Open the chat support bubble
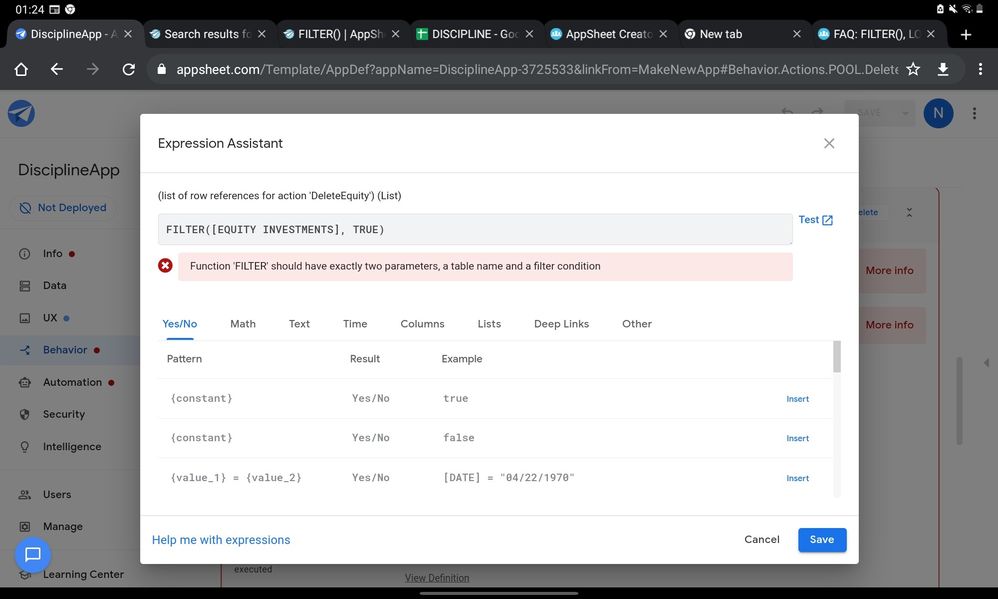Image resolution: width=998 pixels, height=599 pixels. coord(32,554)
